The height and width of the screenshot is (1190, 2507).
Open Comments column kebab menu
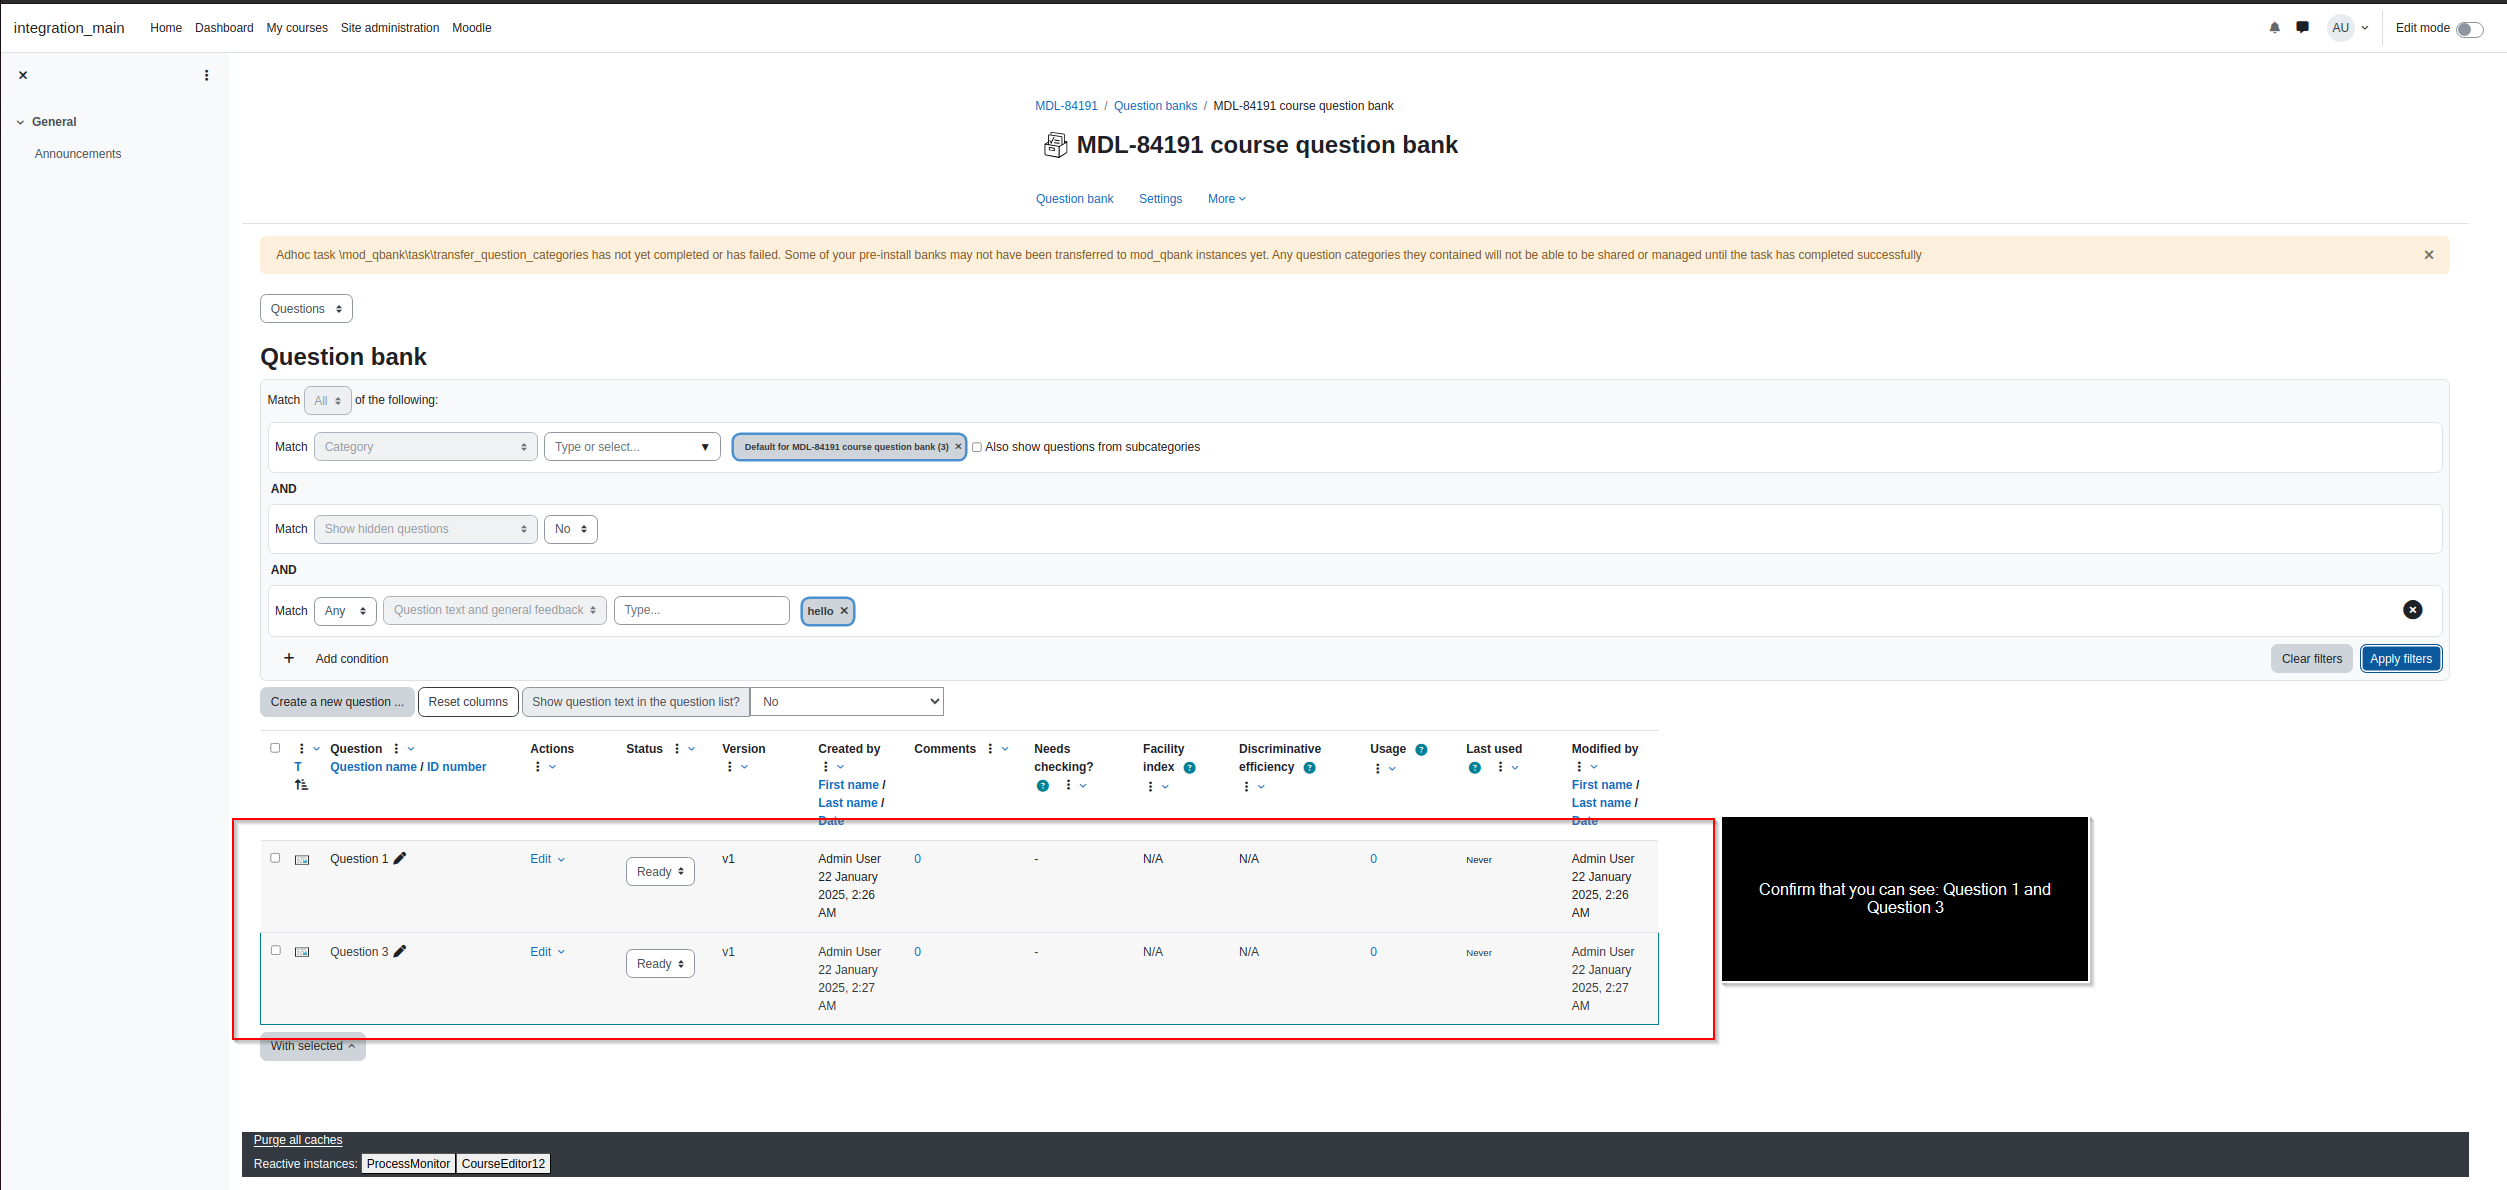[990, 749]
